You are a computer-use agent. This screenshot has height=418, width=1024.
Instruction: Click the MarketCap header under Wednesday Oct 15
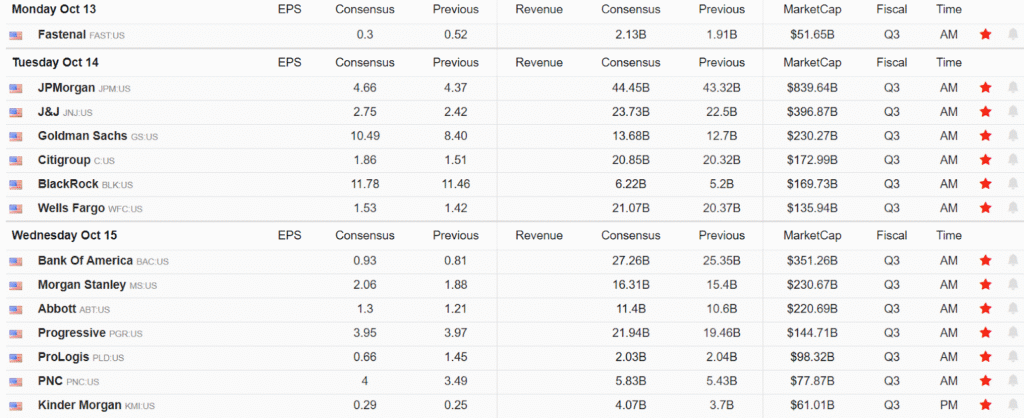(x=812, y=236)
